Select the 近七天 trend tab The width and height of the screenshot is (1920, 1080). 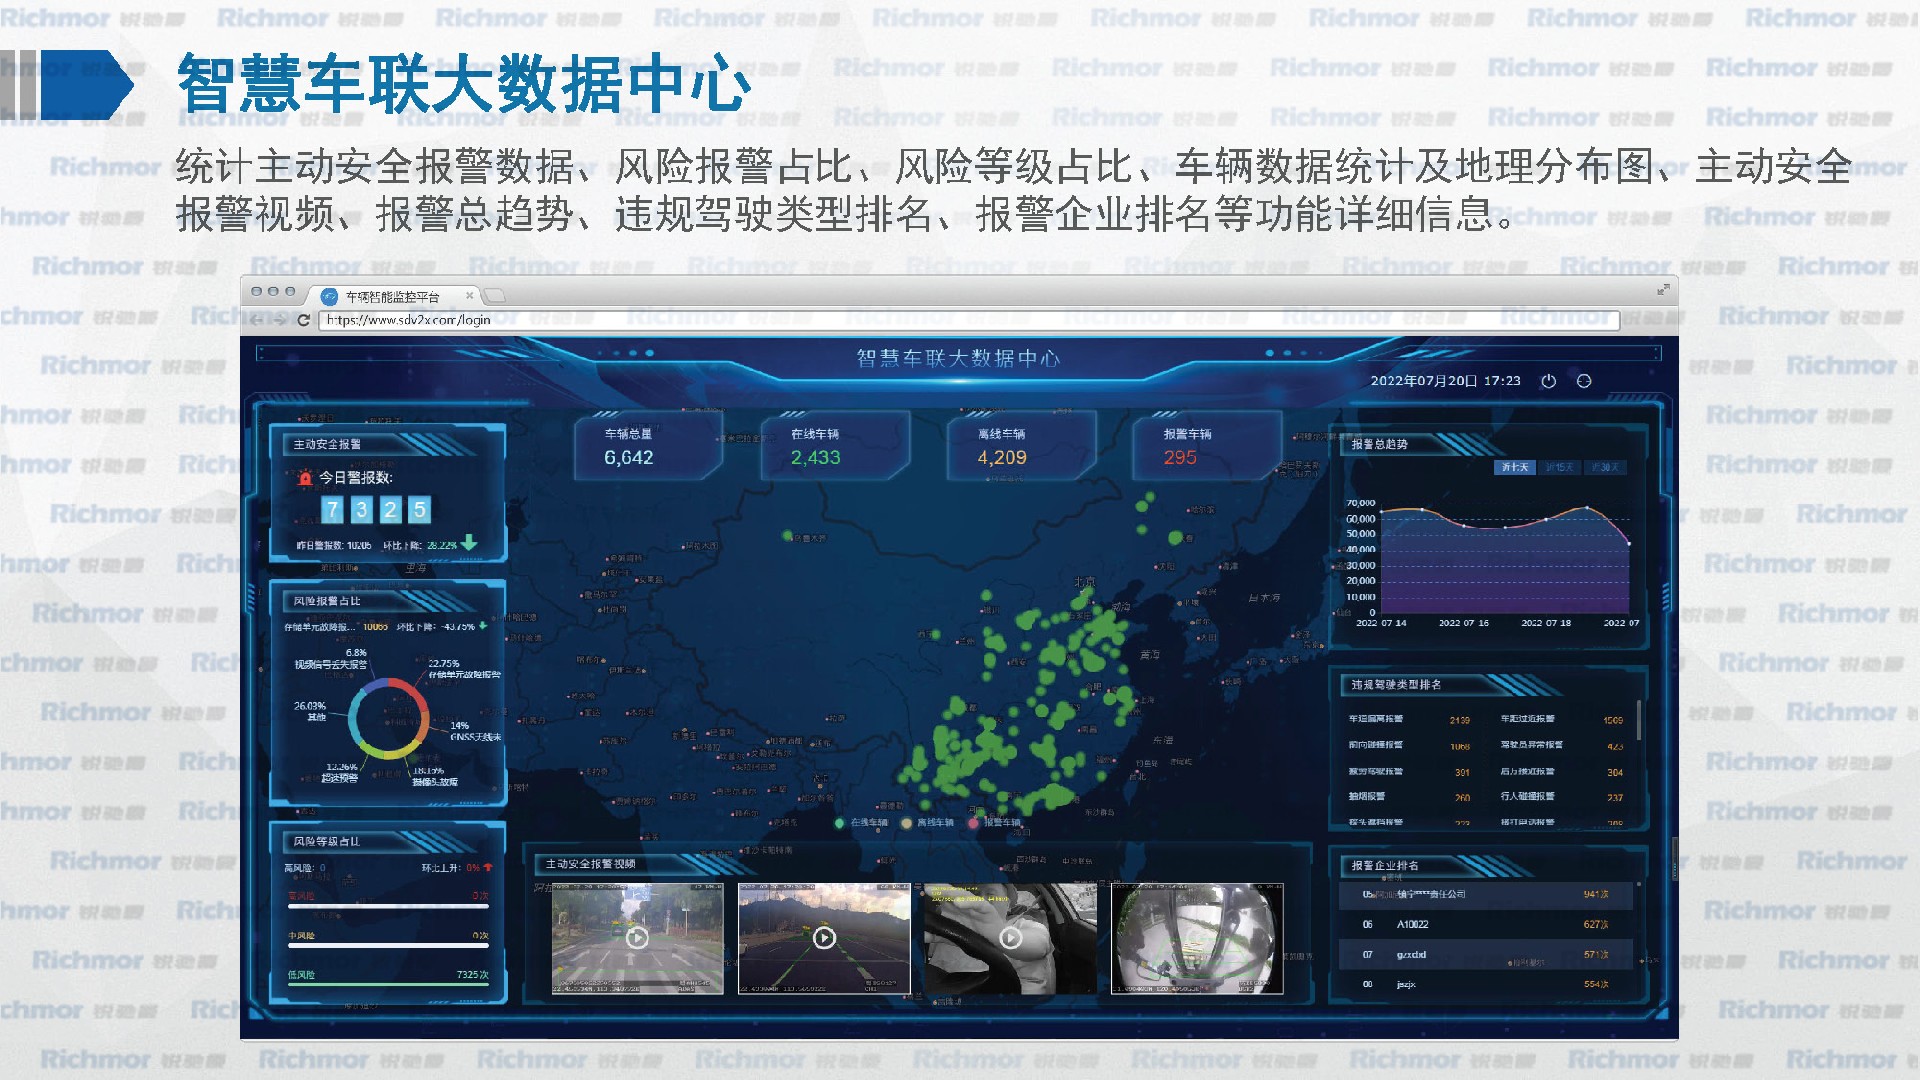(x=1514, y=467)
